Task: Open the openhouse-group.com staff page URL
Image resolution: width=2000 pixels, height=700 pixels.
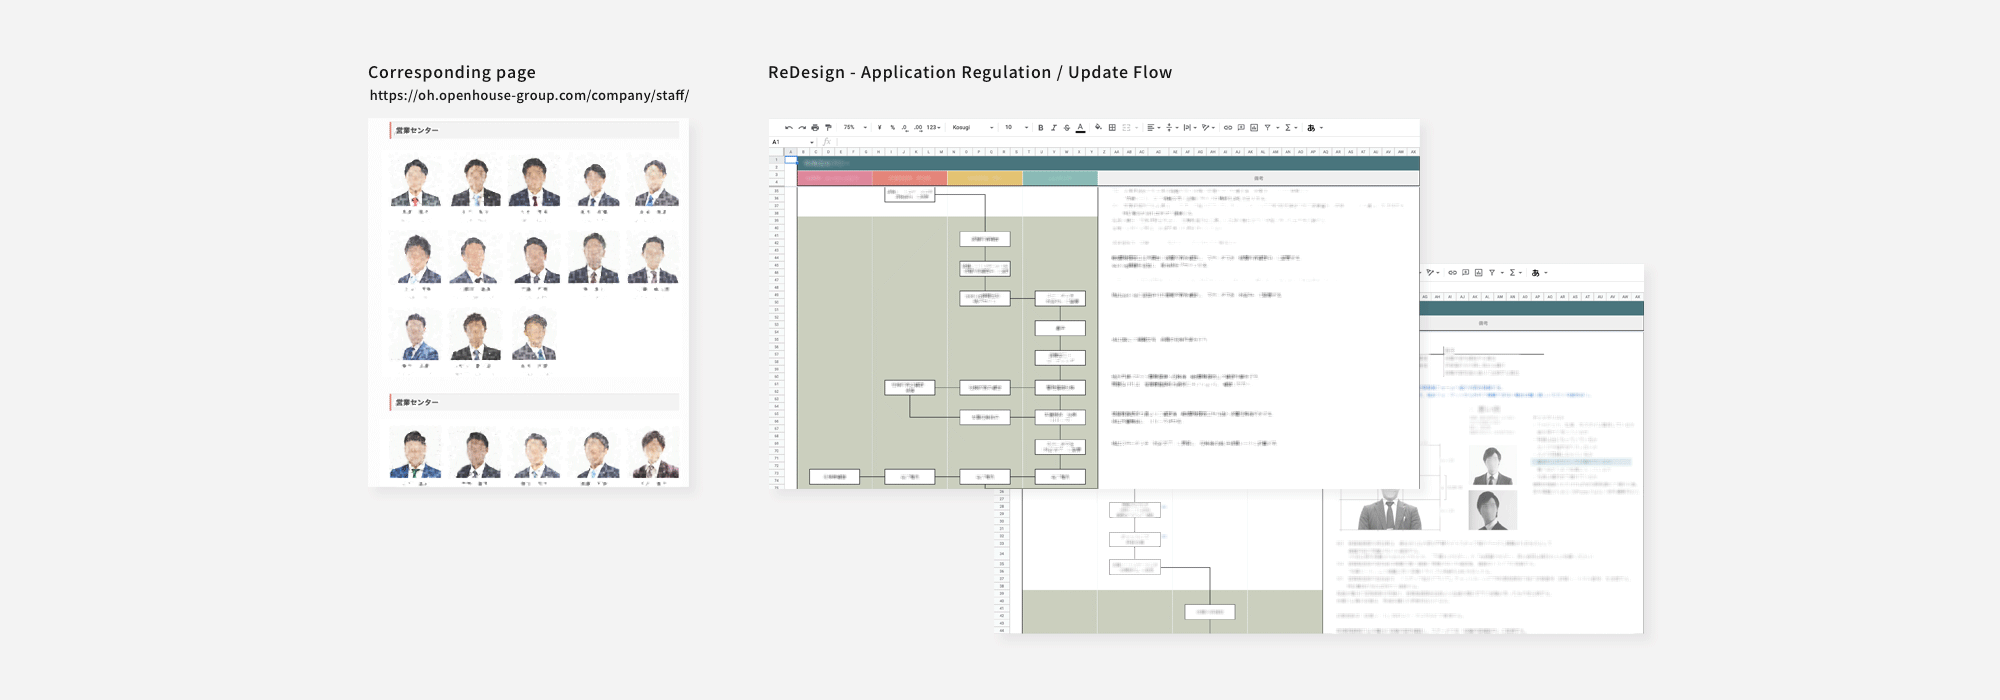Action: [529, 96]
